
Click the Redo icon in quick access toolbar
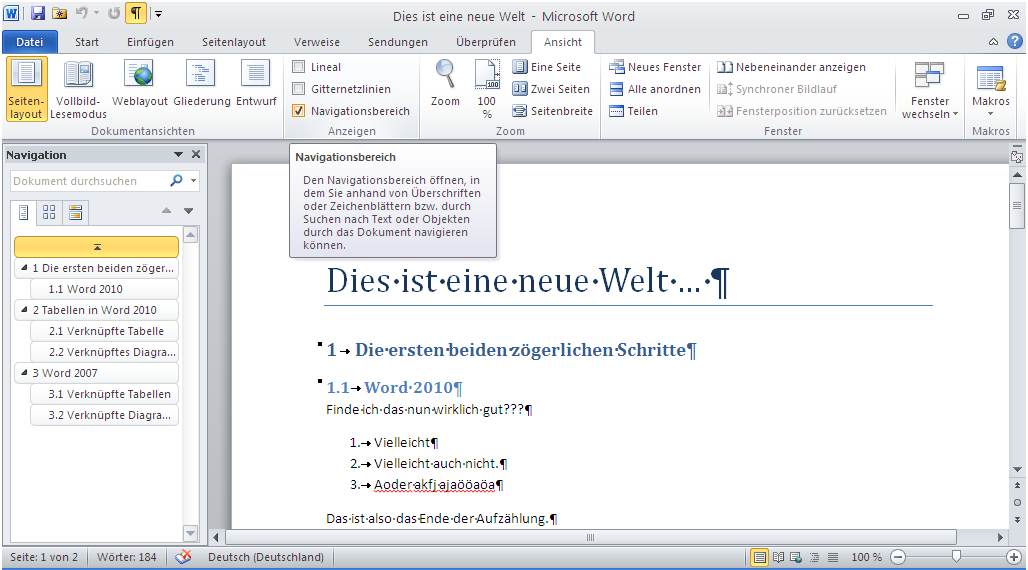pos(114,13)
